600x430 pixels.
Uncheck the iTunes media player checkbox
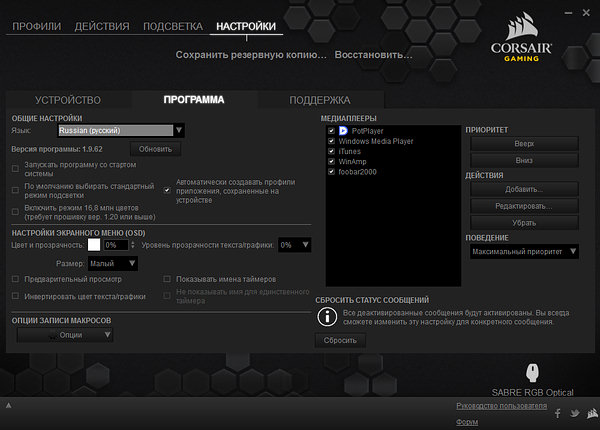pos(331,151)
